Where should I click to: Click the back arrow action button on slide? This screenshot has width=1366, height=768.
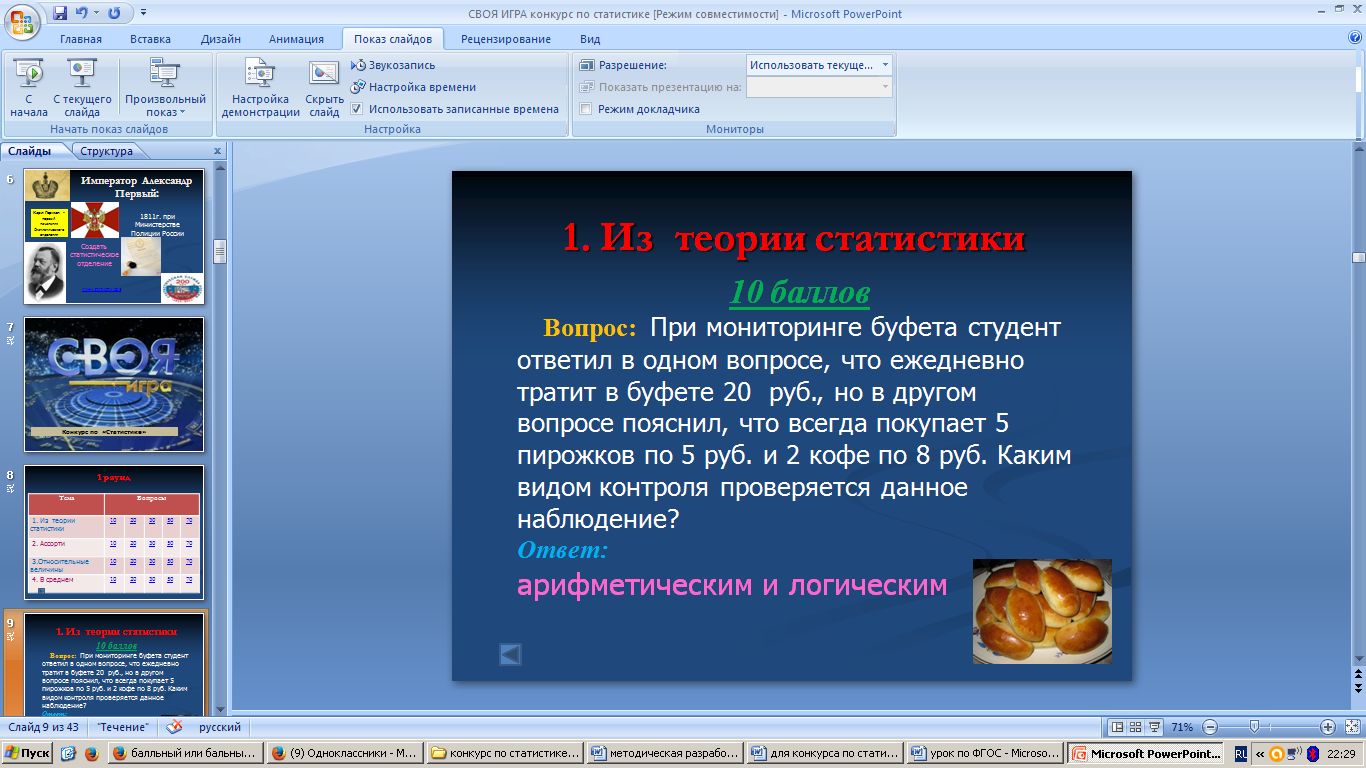[510, 654]
